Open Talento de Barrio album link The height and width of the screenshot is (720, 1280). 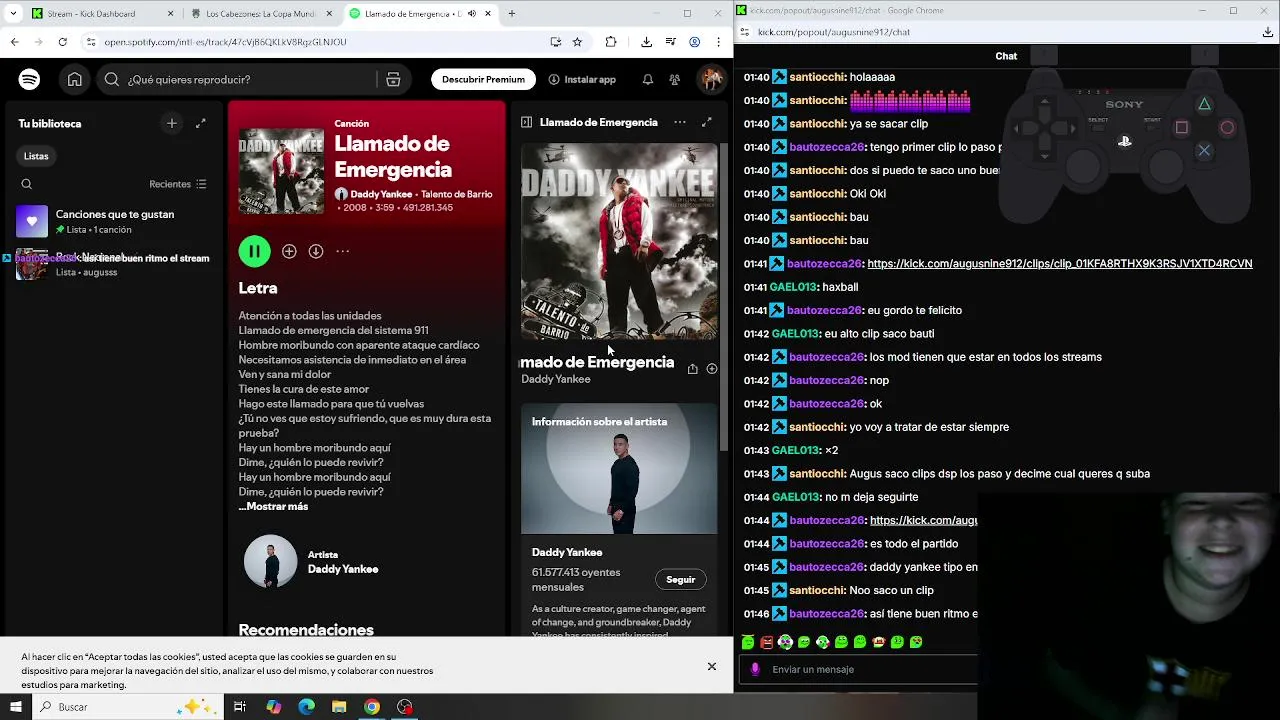[x=457, y=194]
